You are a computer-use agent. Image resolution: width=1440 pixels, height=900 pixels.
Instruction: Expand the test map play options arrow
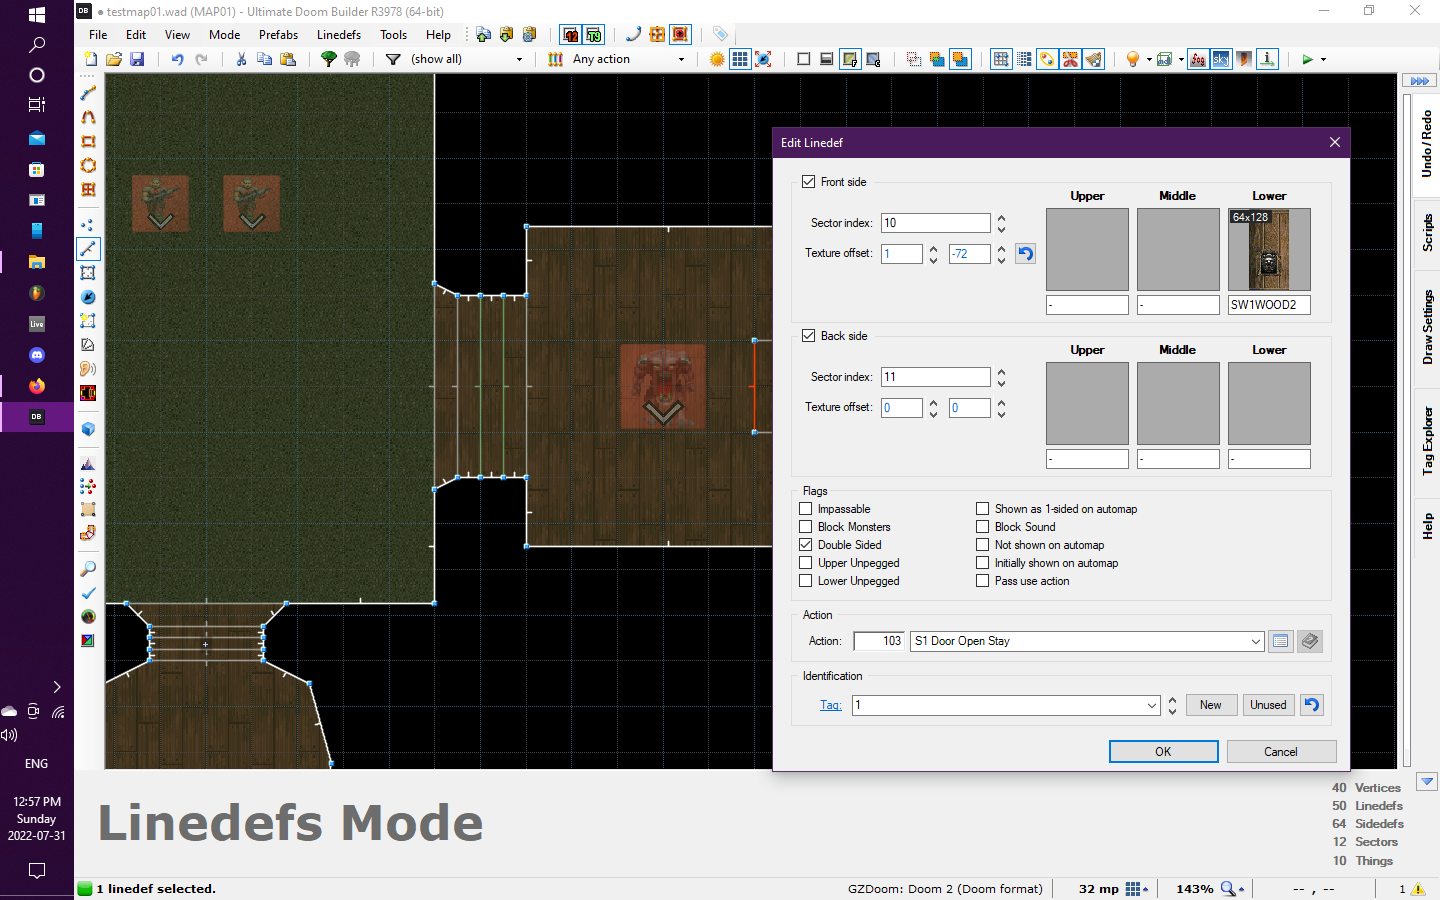[x=1323, y=60]
